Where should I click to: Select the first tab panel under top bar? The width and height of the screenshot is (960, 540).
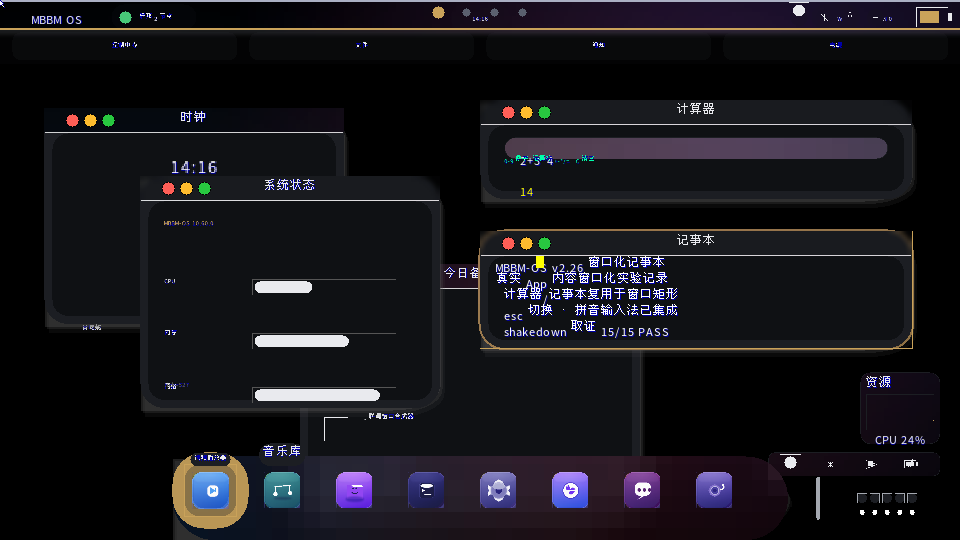tap(124, 45)
